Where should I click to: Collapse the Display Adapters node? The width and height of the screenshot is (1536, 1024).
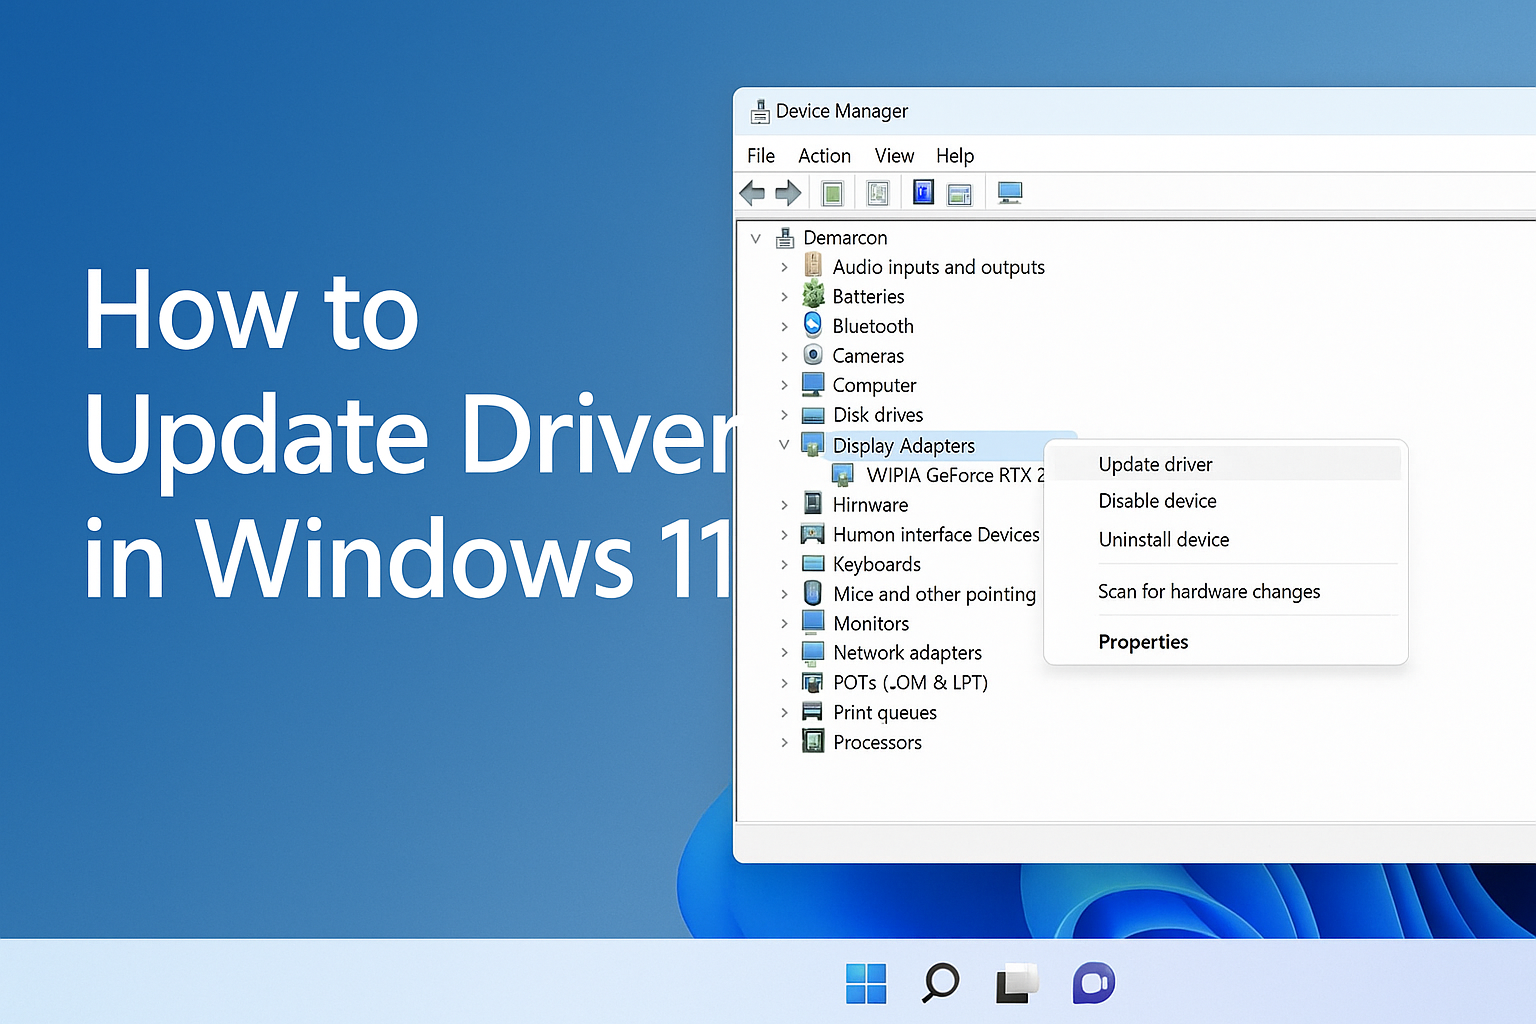click(x=784, y=445)
